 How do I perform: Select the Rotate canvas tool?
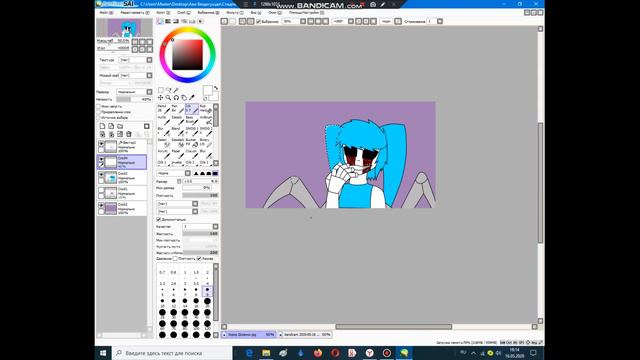176,98
